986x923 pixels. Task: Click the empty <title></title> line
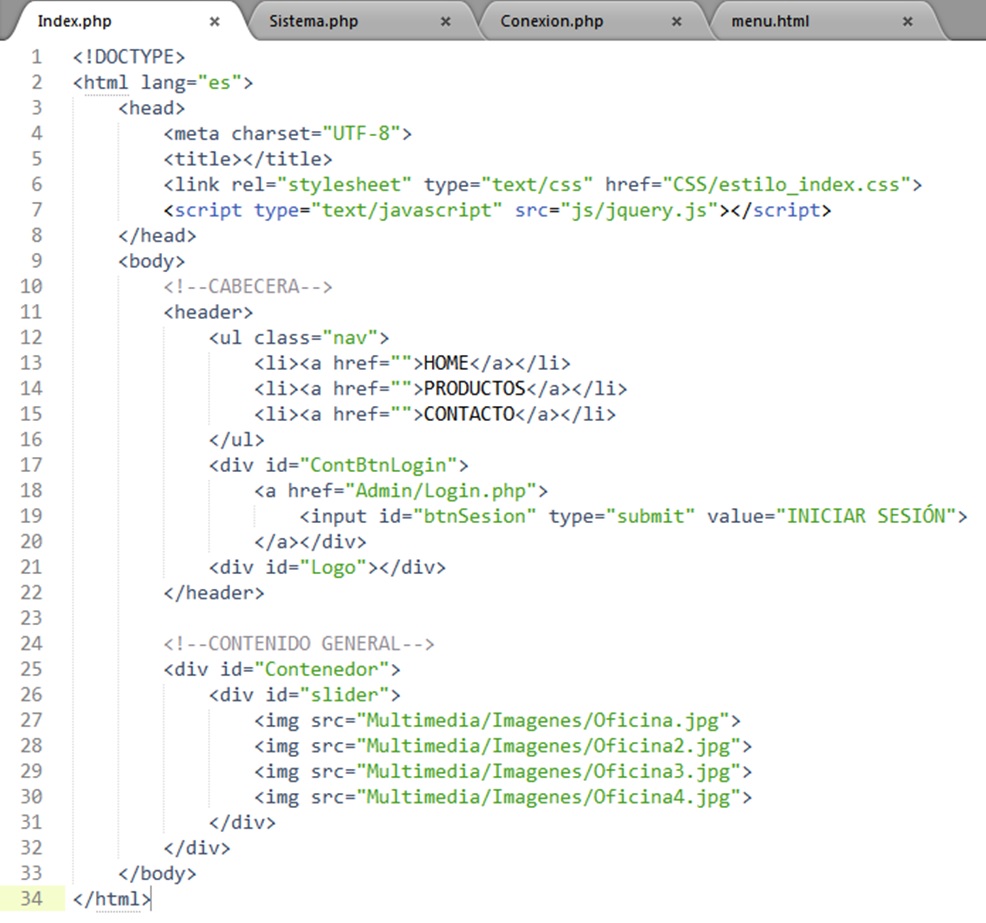248,159
